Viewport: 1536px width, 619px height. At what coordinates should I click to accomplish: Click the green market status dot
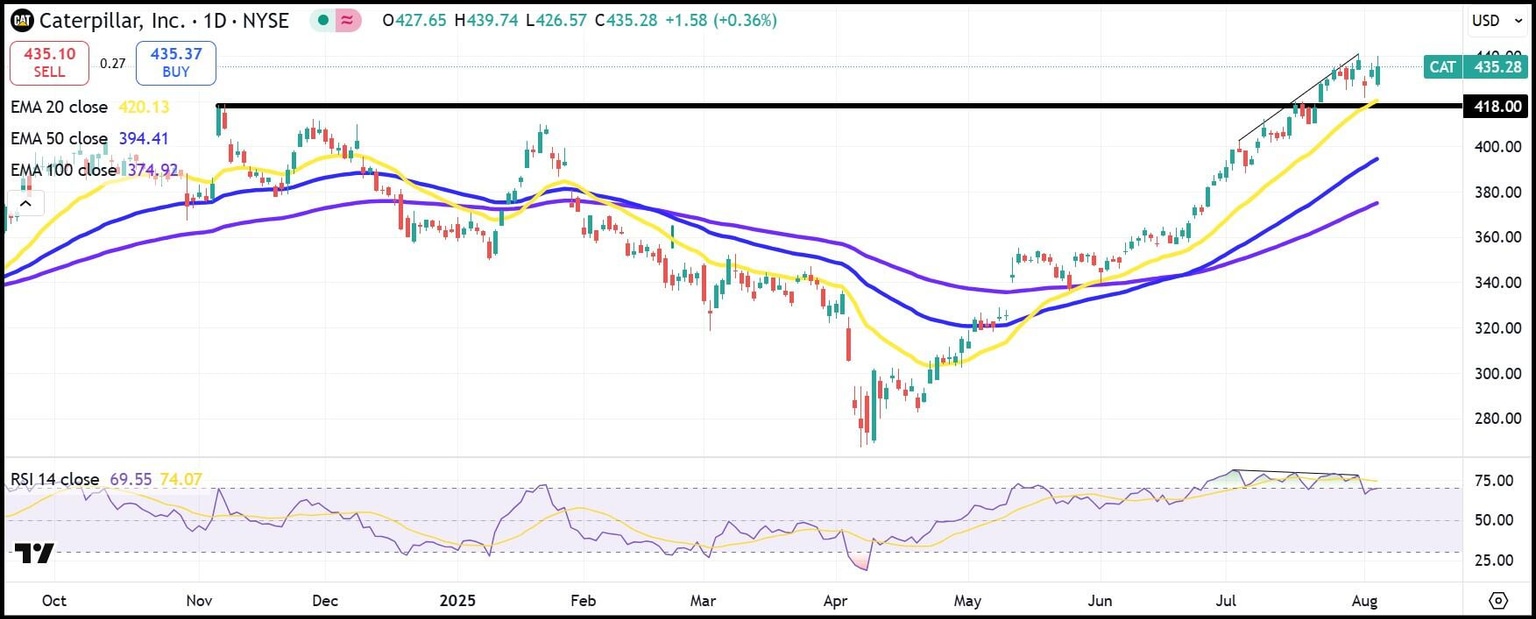[x=321, y=19]
